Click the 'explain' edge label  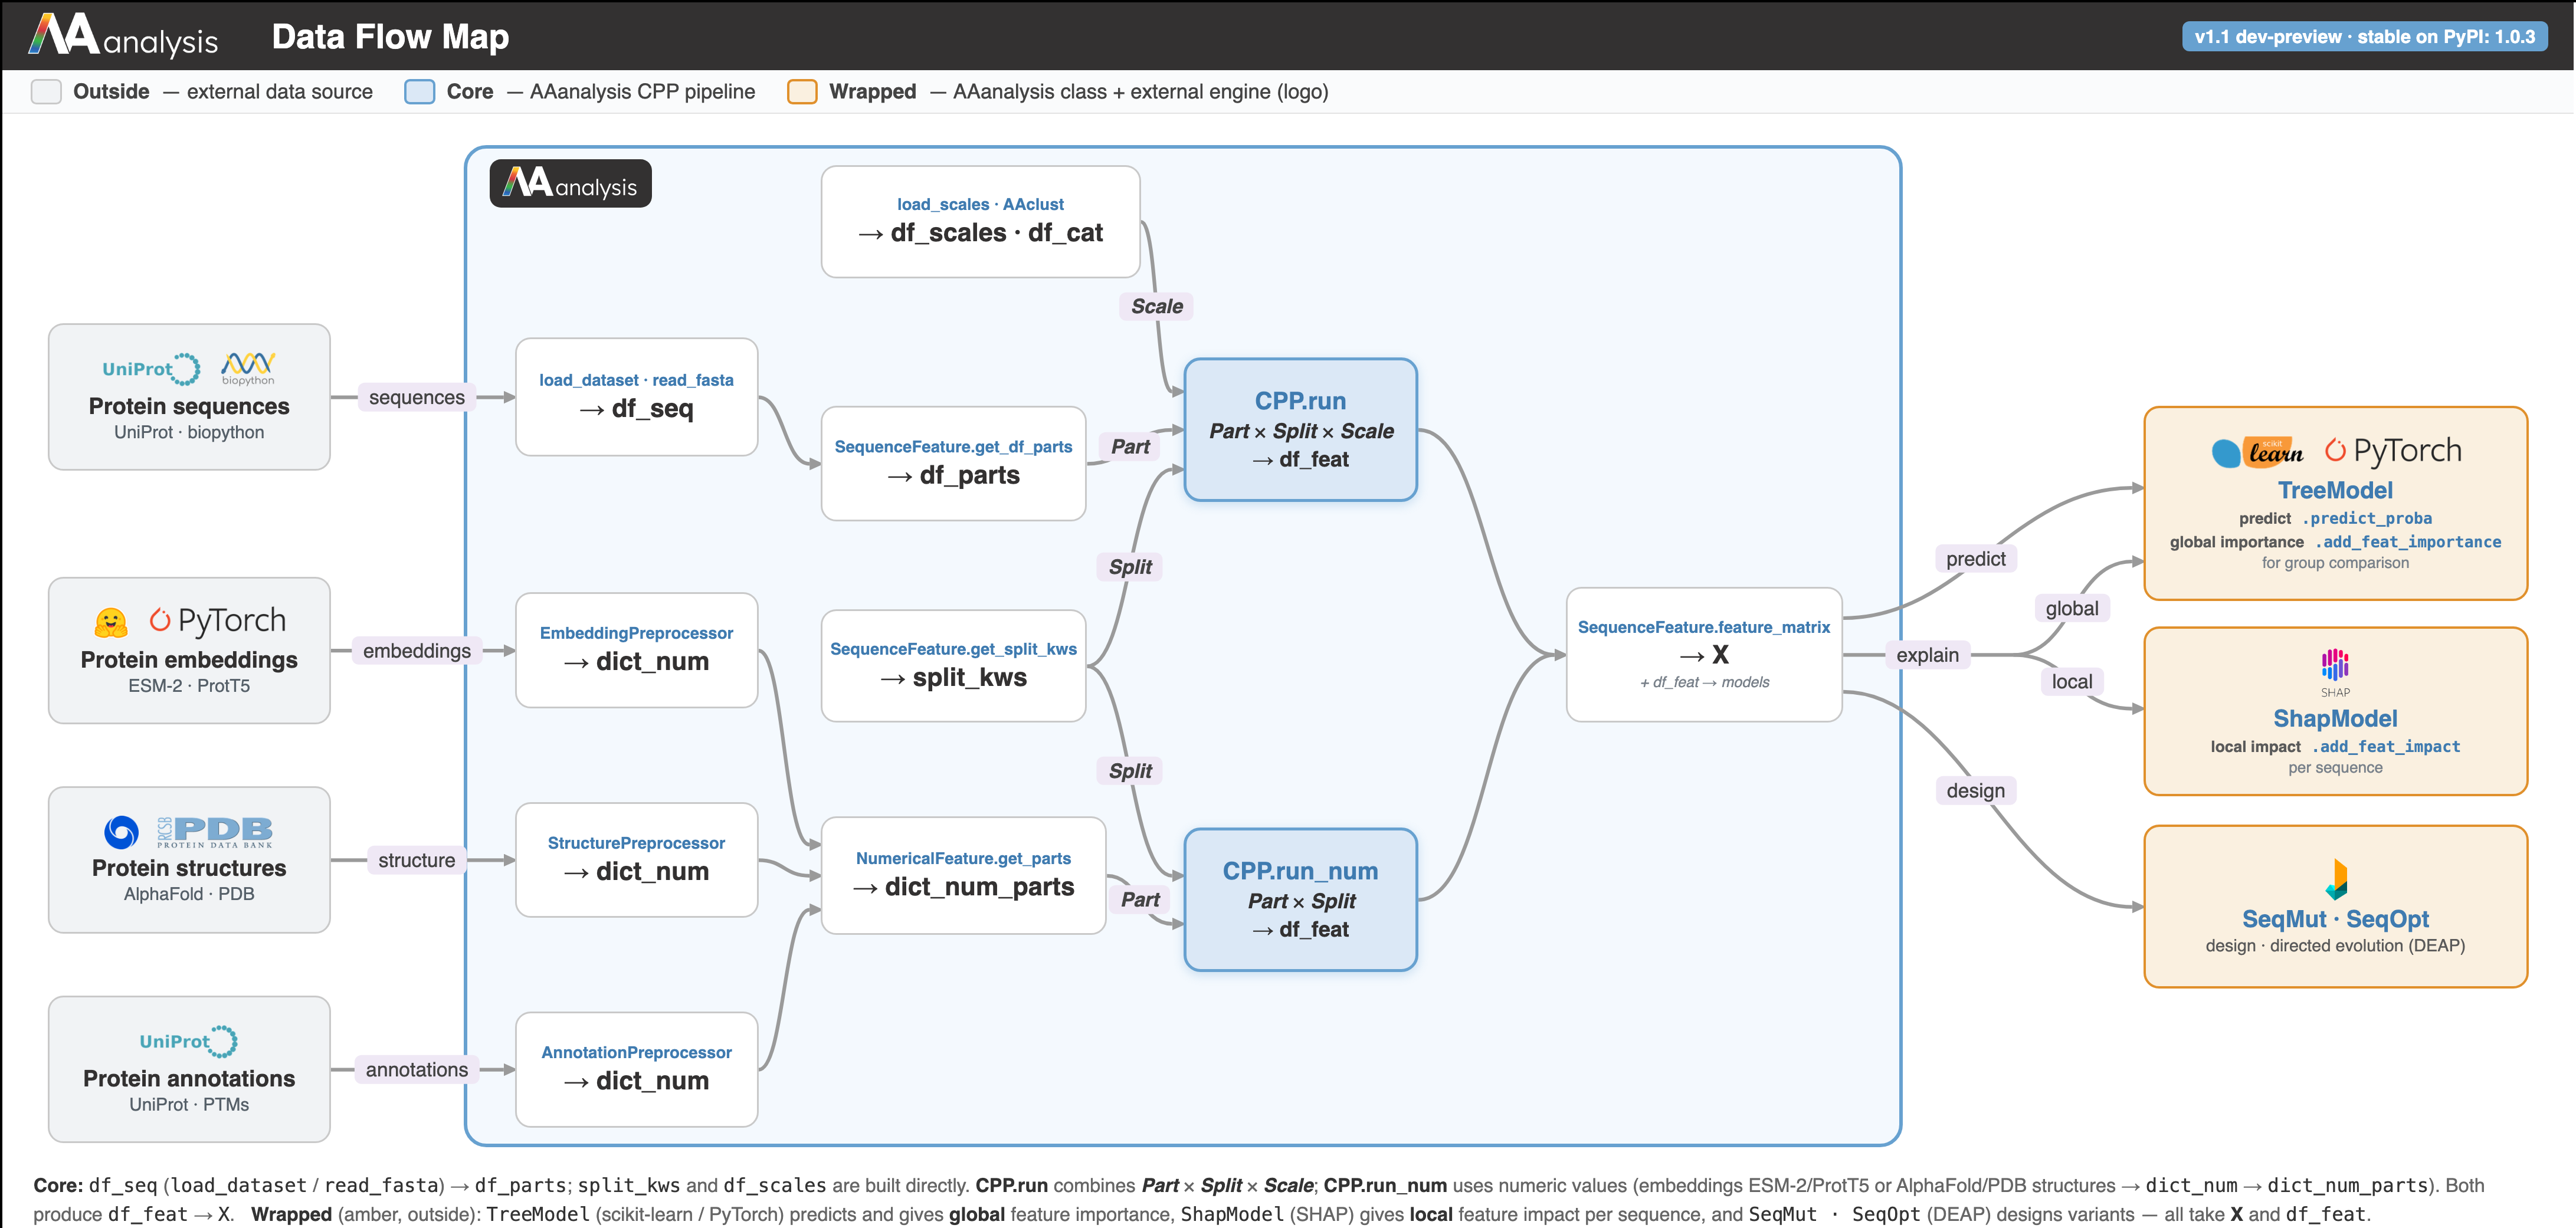coord(1927,655)
